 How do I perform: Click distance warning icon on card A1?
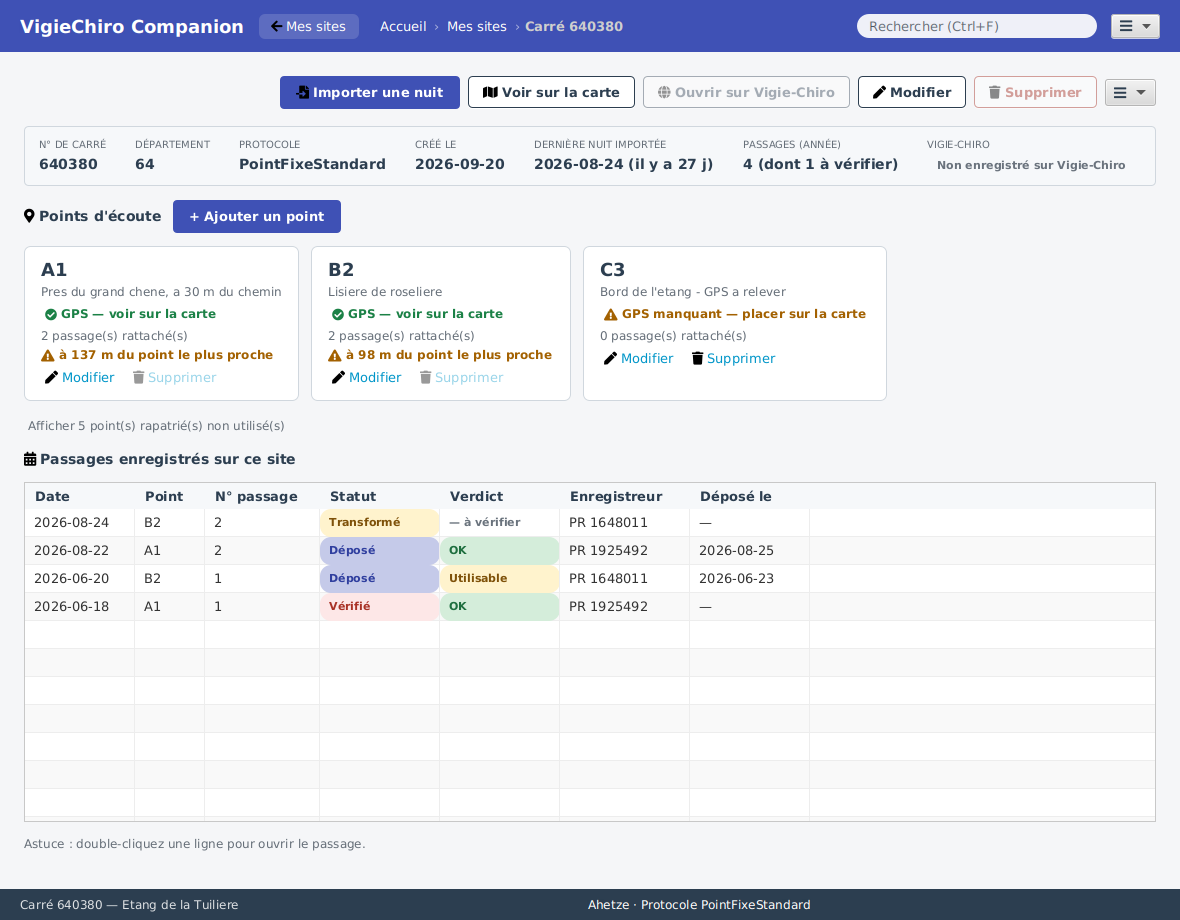(x=47, y=356)
